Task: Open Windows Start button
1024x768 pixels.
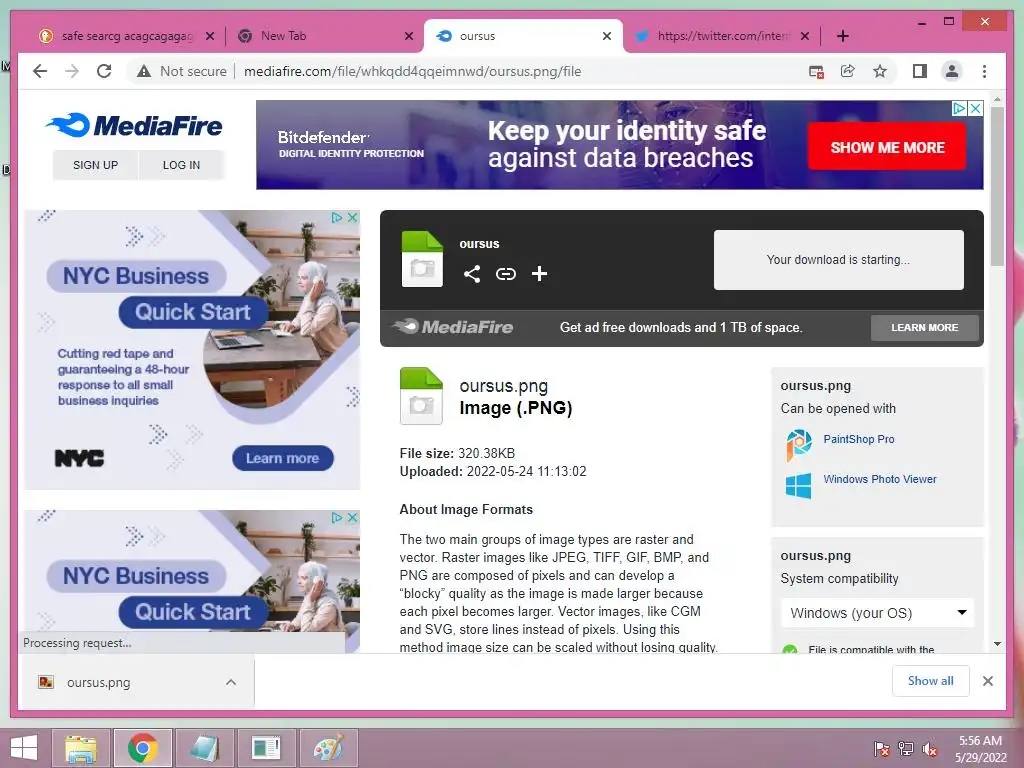Action: tap(24, 748)
